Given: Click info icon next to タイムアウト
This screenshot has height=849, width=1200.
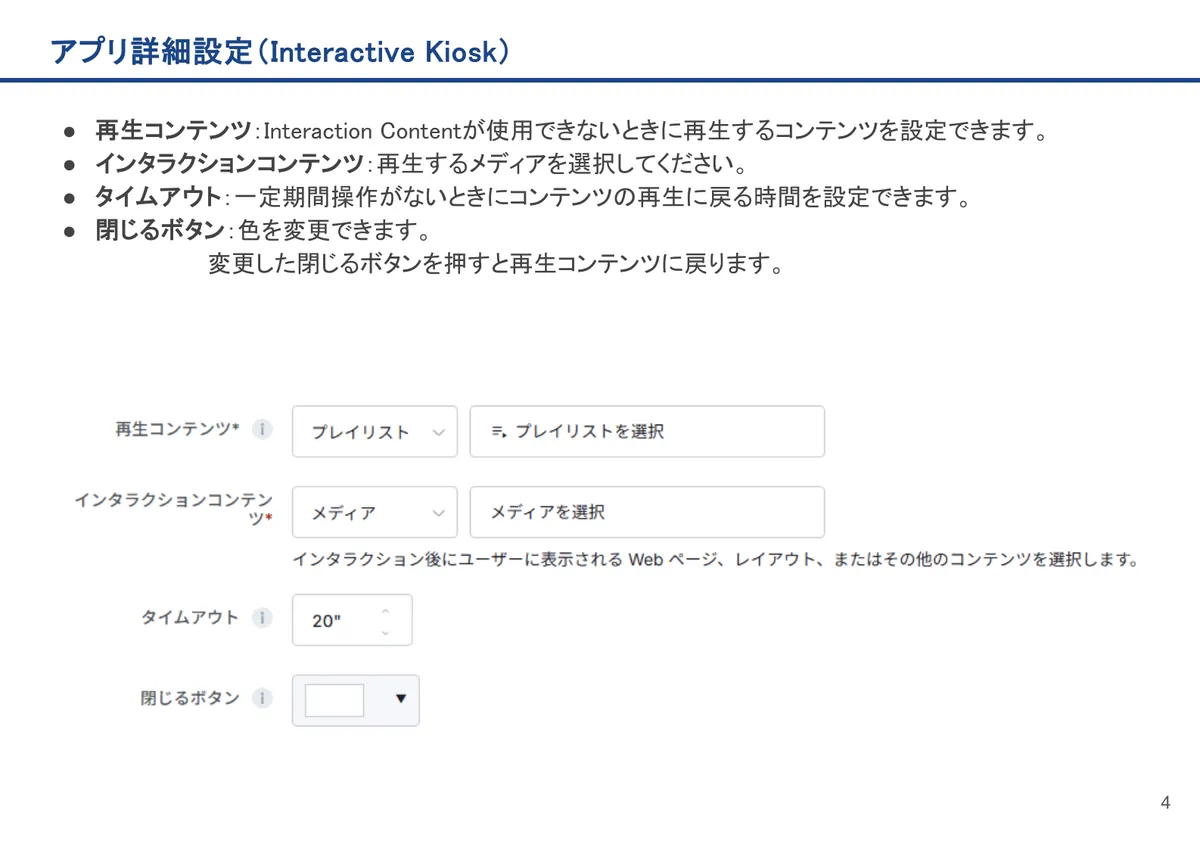Looking at the screenshot, I should pos(262,618).
